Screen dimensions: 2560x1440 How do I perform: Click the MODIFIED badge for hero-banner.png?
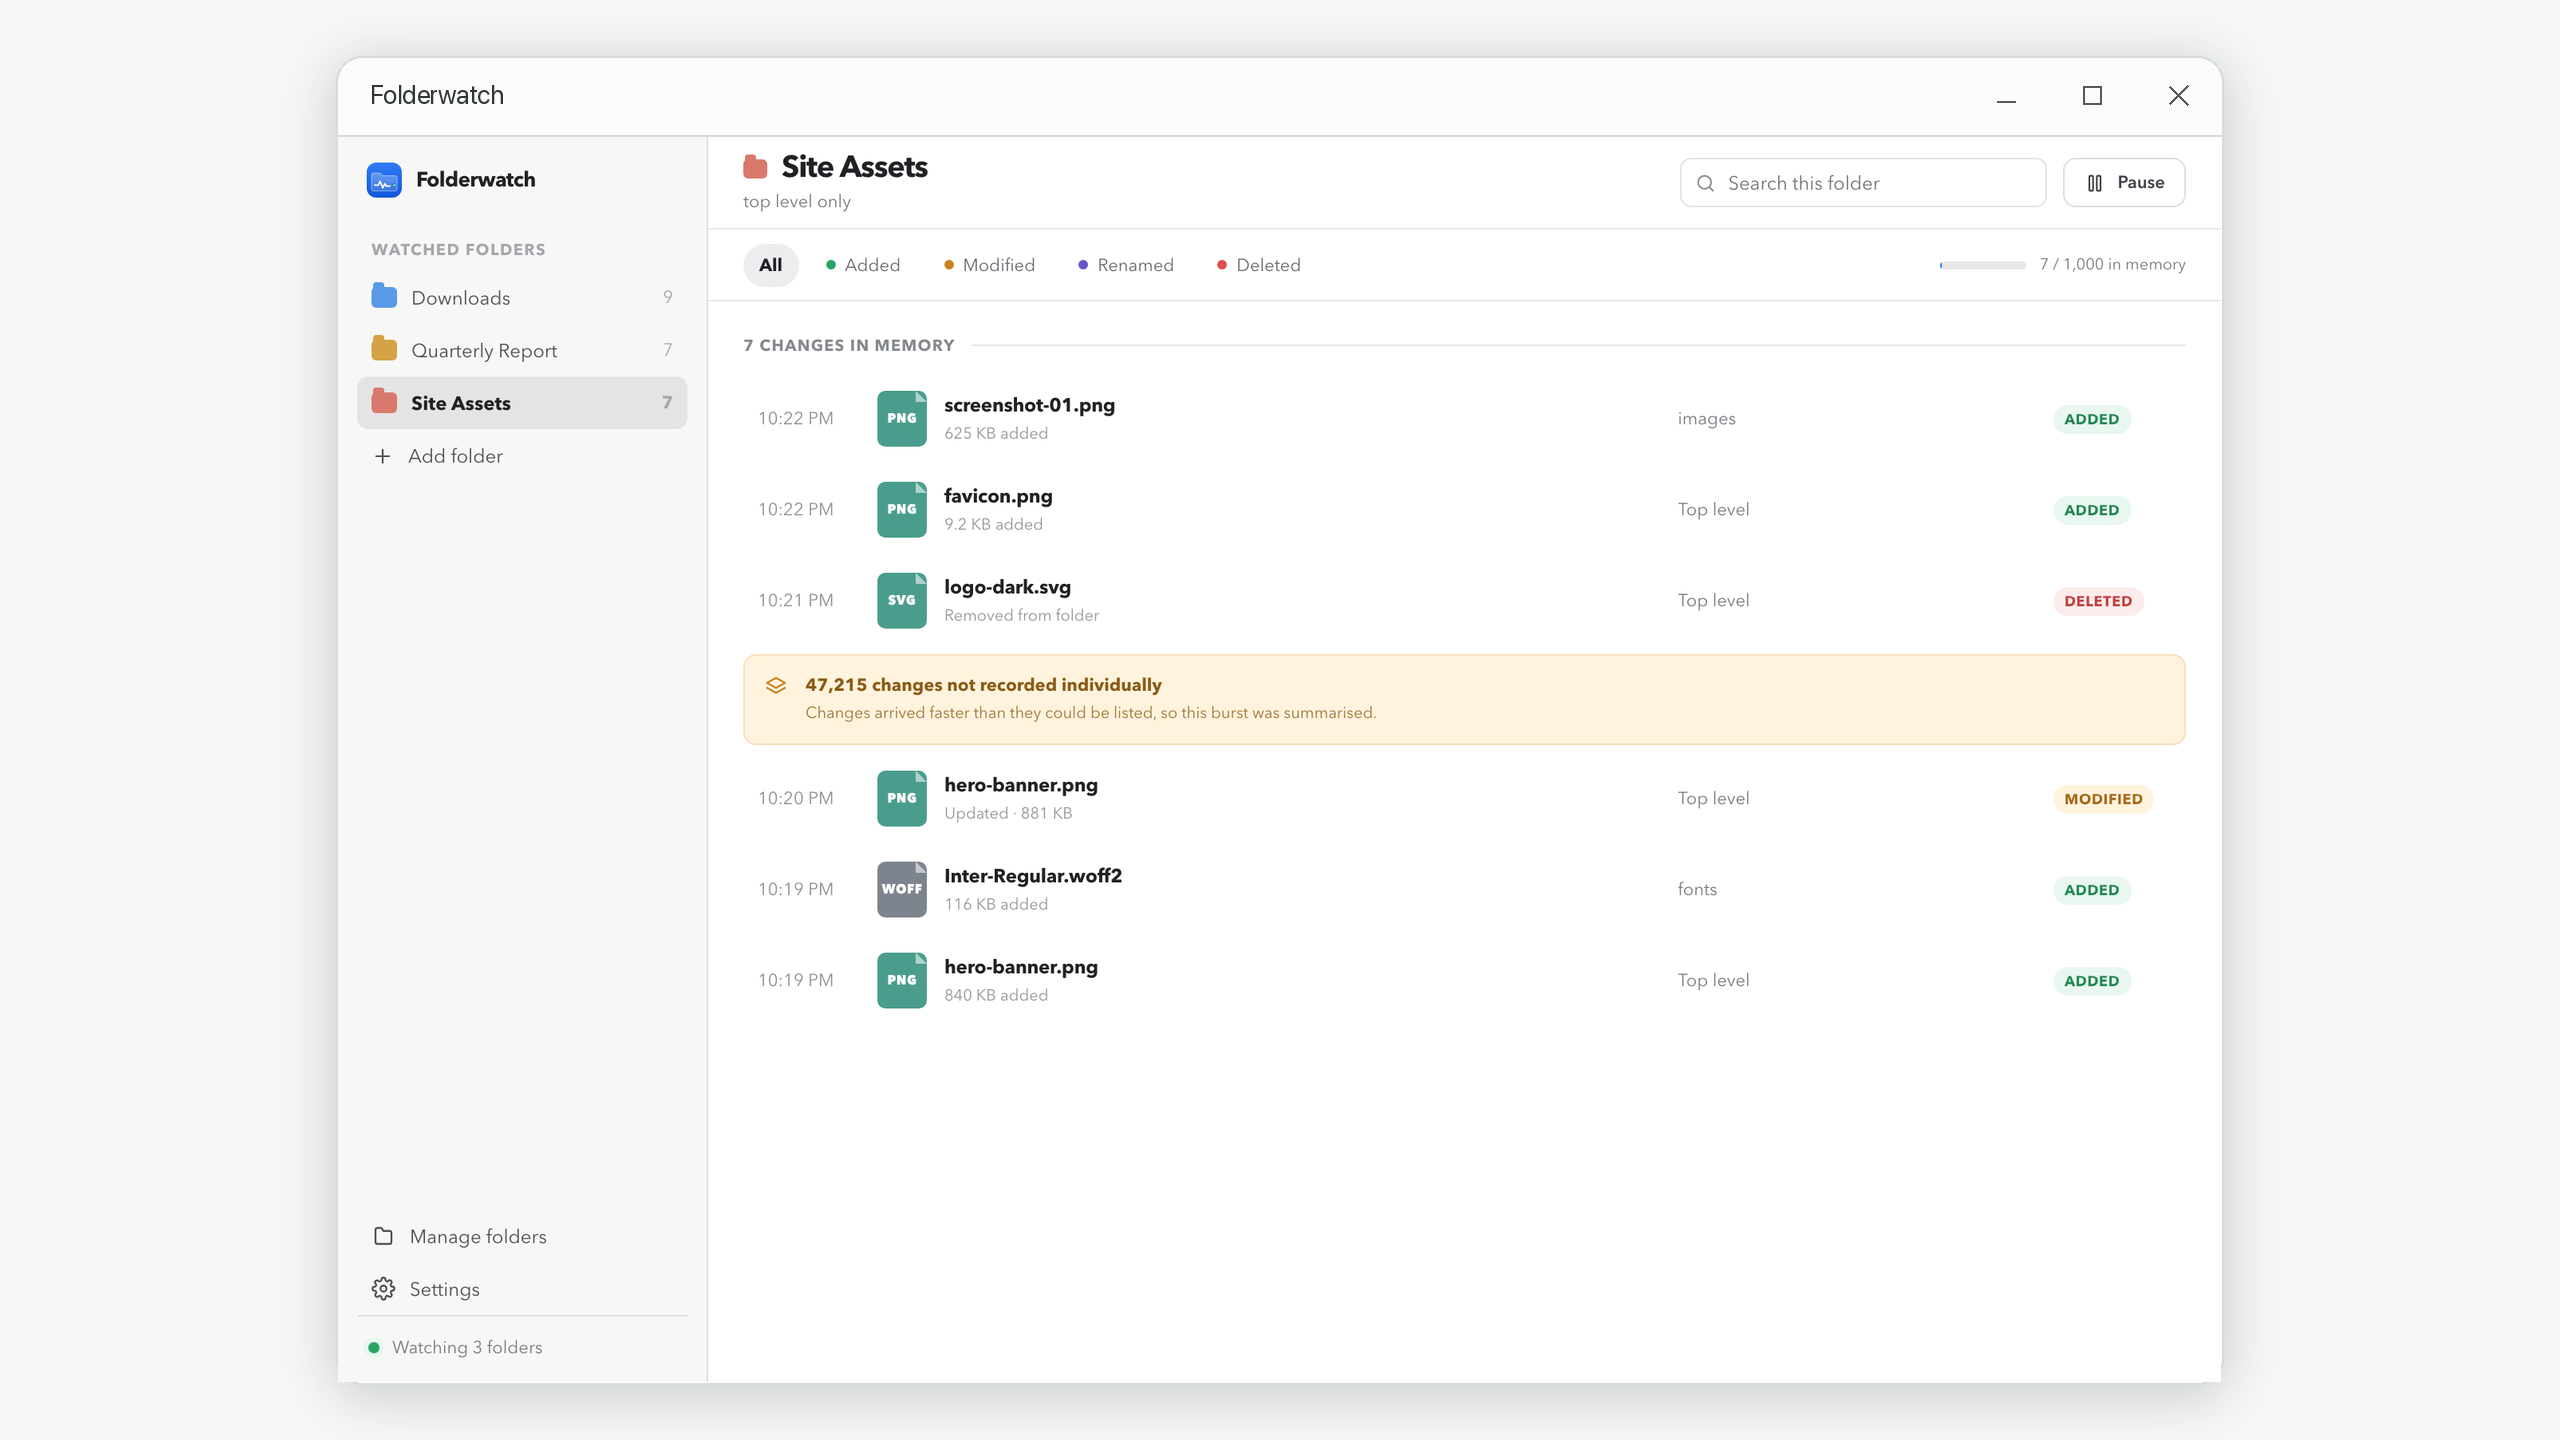point(2103,799)
